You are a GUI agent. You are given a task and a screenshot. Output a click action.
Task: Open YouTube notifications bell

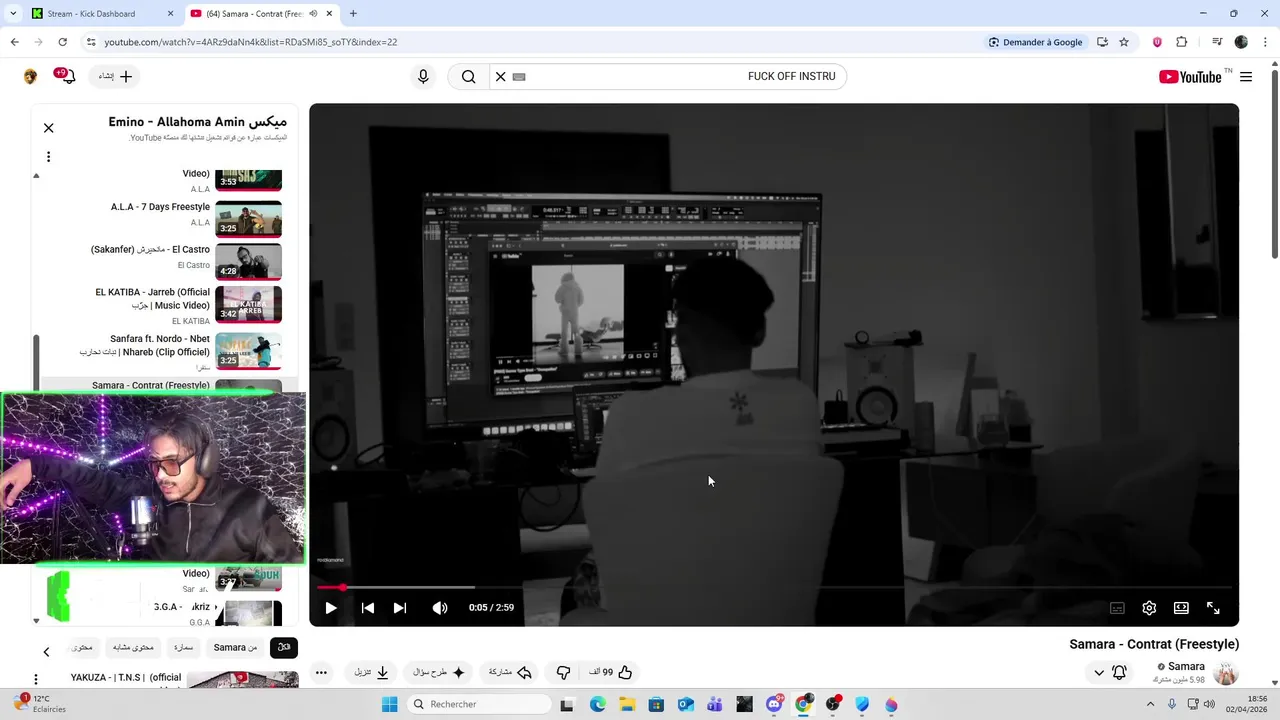pos(67,76)
